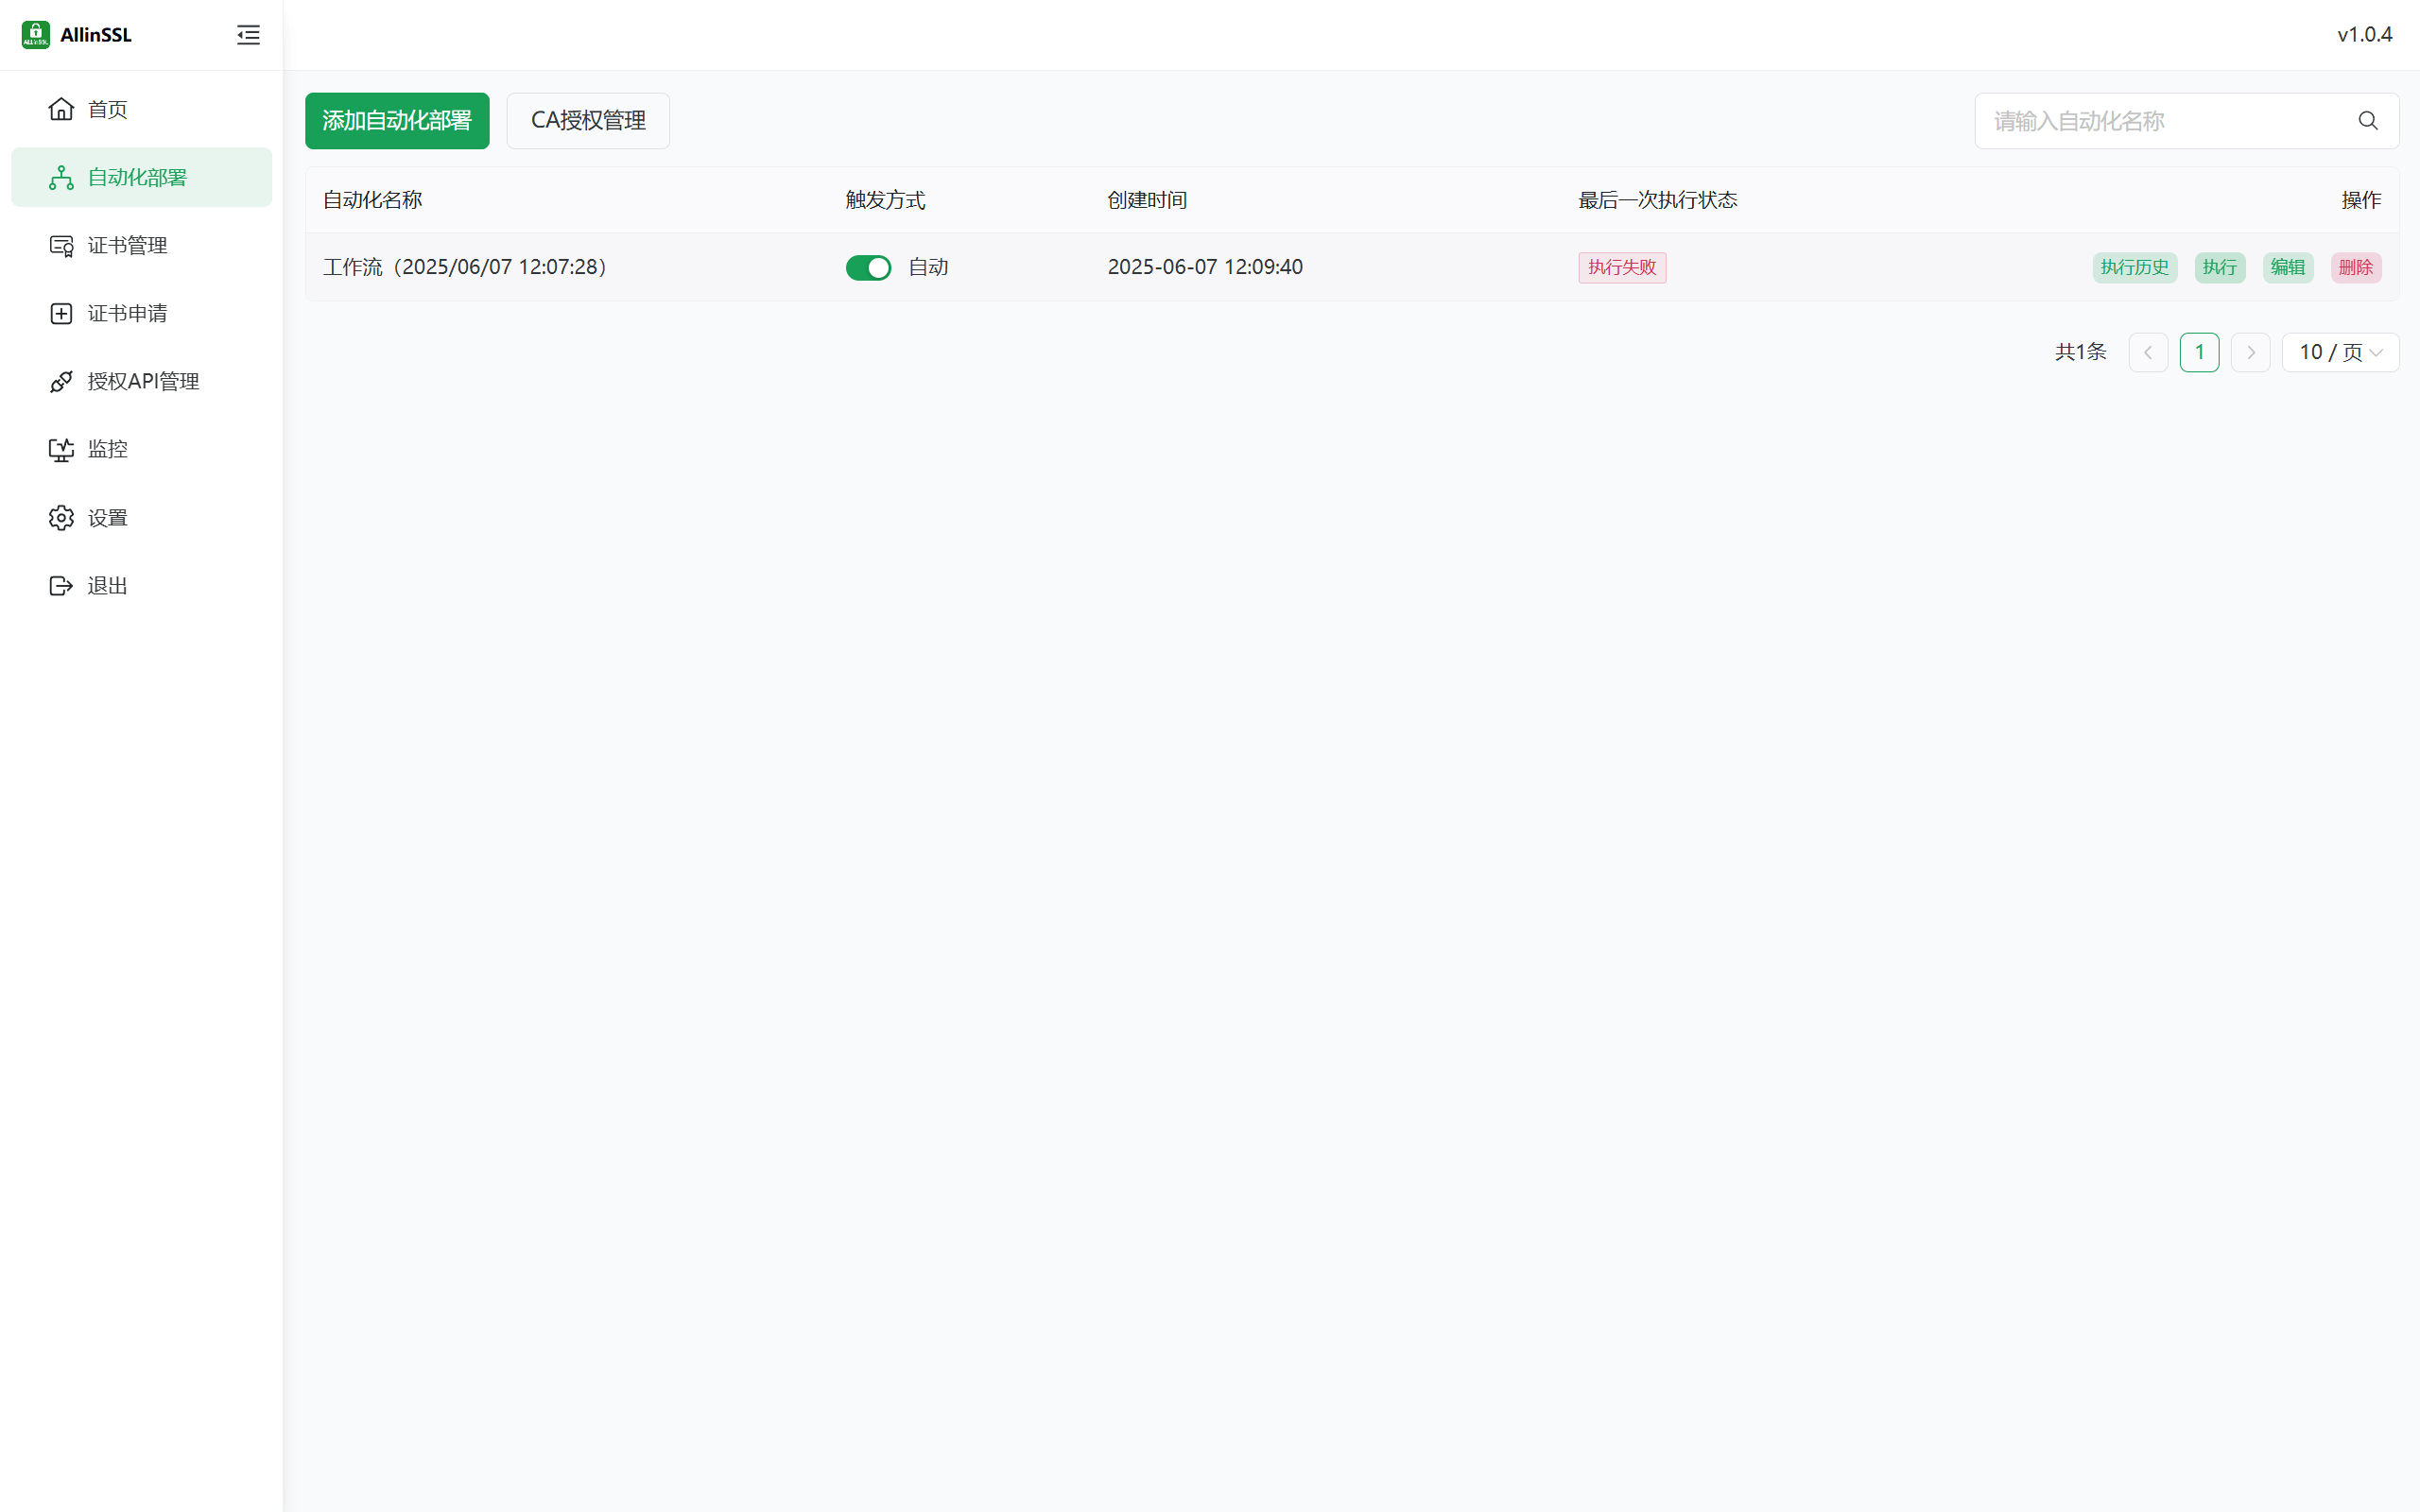
Task: Click the 创建时间 column header
Action: (1147, 200)
